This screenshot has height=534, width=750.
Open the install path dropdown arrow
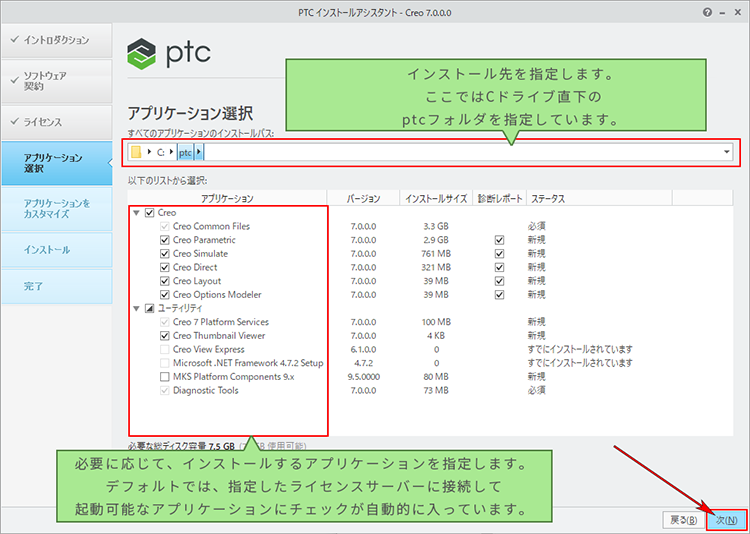coord(727,152)
